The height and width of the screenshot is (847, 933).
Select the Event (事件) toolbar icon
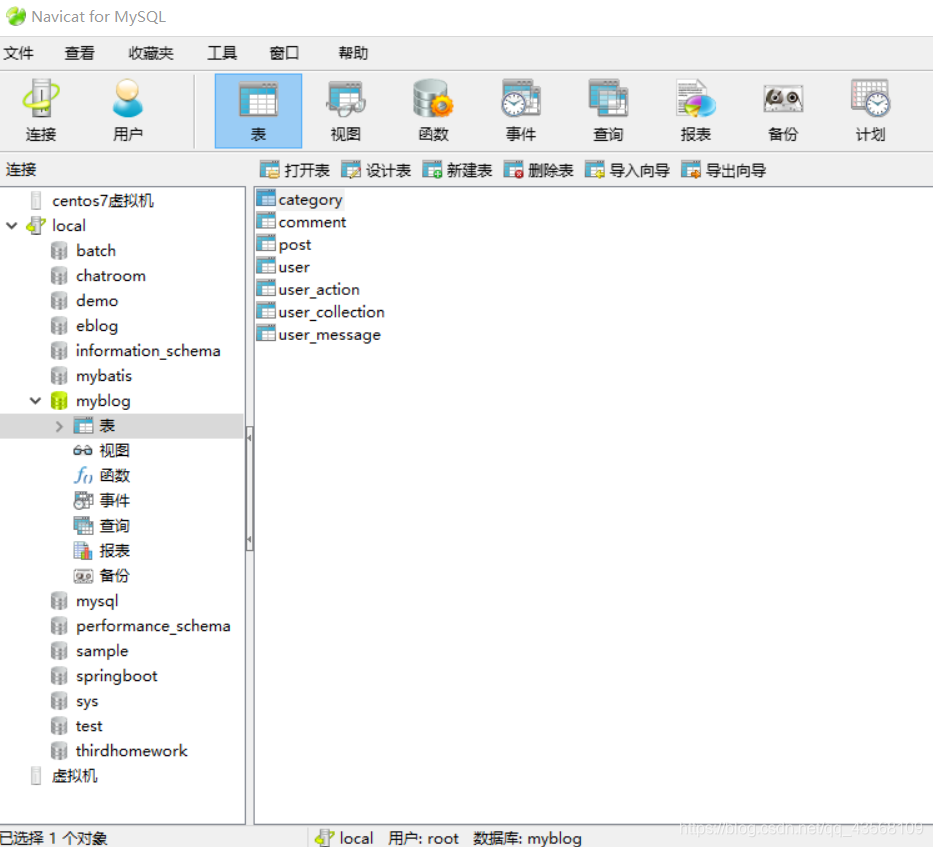coord(521,110)
